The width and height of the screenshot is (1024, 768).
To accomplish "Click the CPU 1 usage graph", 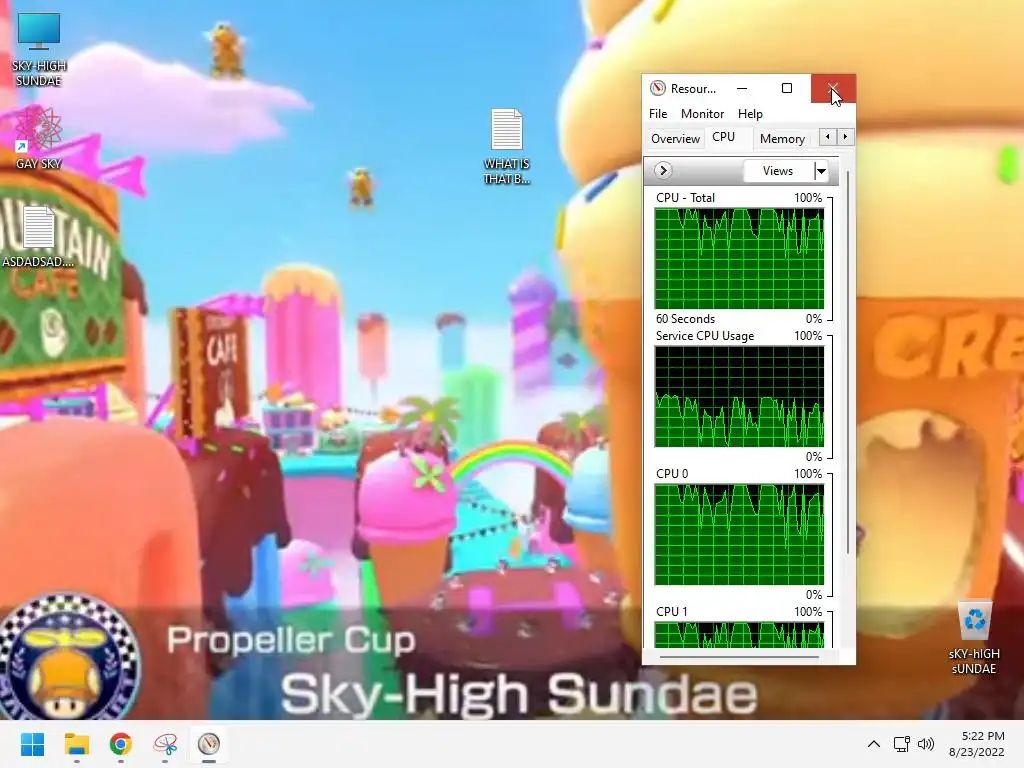I will [x=739, y=634].
